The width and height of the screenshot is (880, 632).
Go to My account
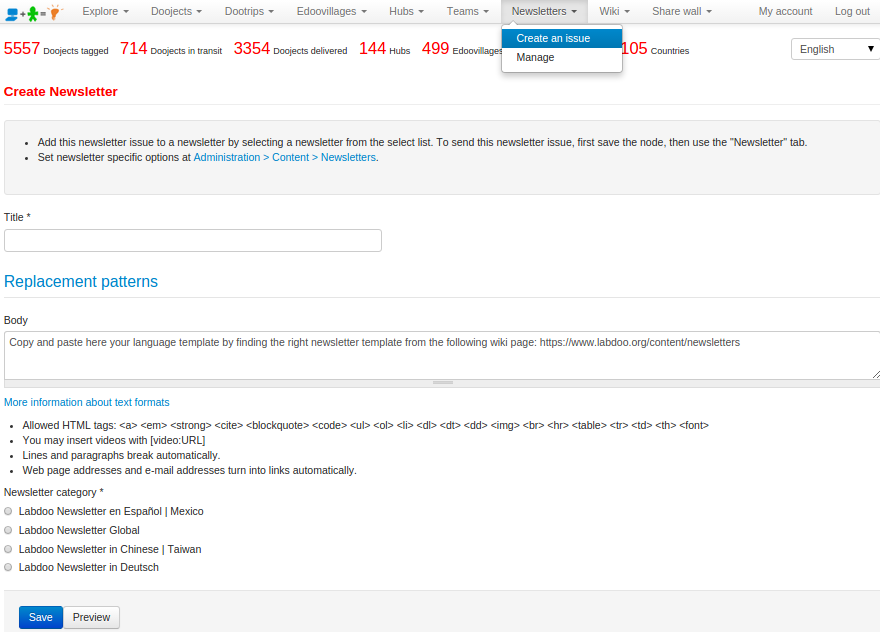(x=785, y=11)
